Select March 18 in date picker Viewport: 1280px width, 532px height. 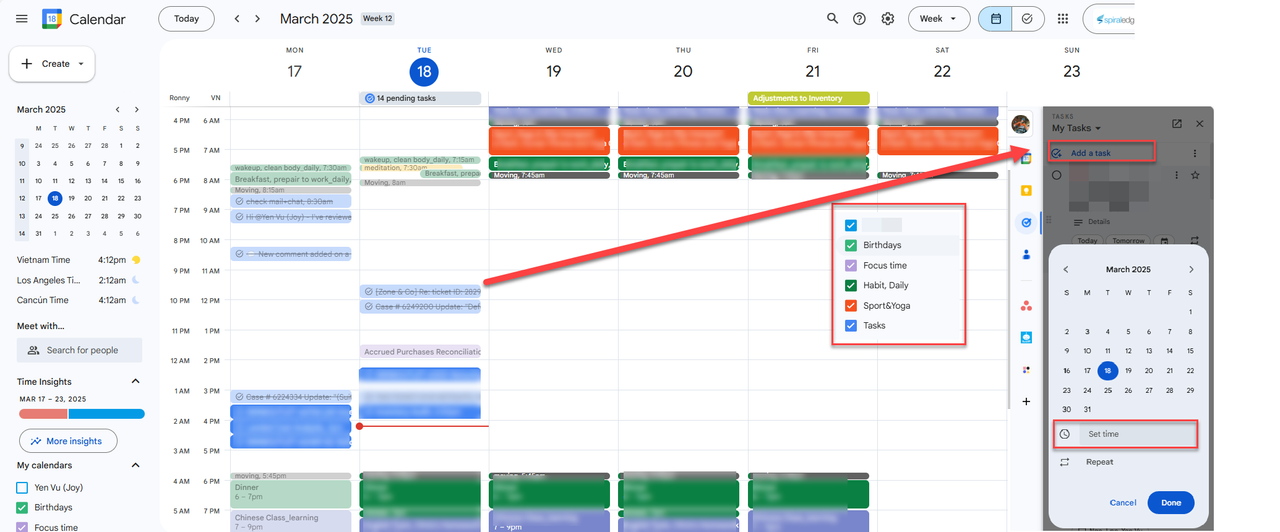point(1107,370)
